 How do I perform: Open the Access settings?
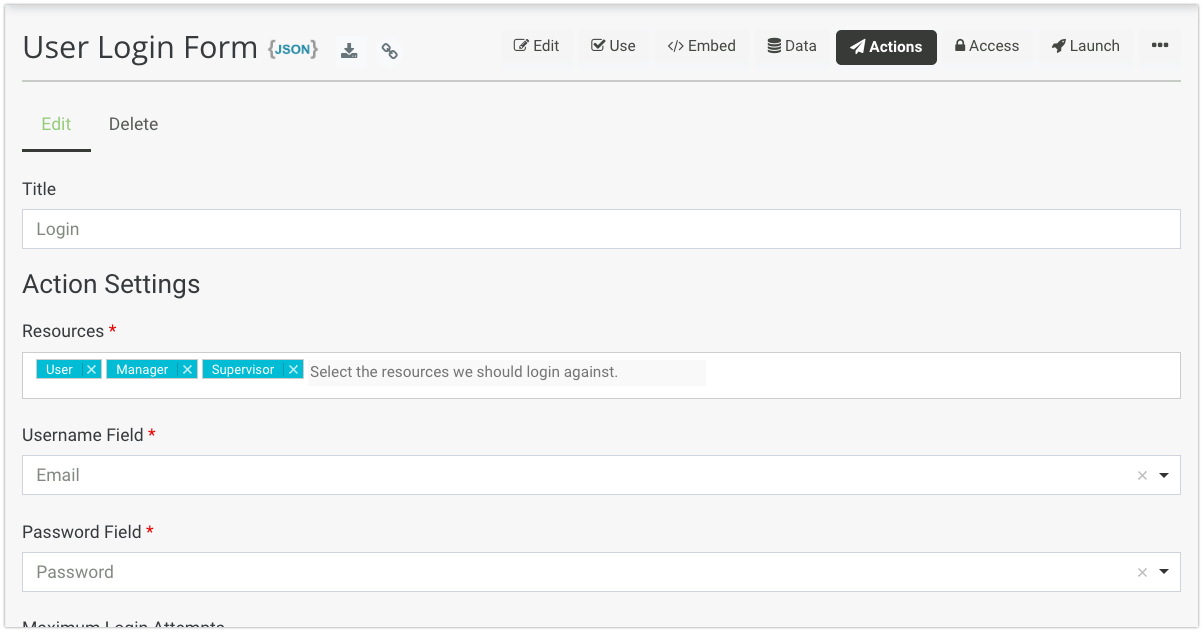click(986, 46)
